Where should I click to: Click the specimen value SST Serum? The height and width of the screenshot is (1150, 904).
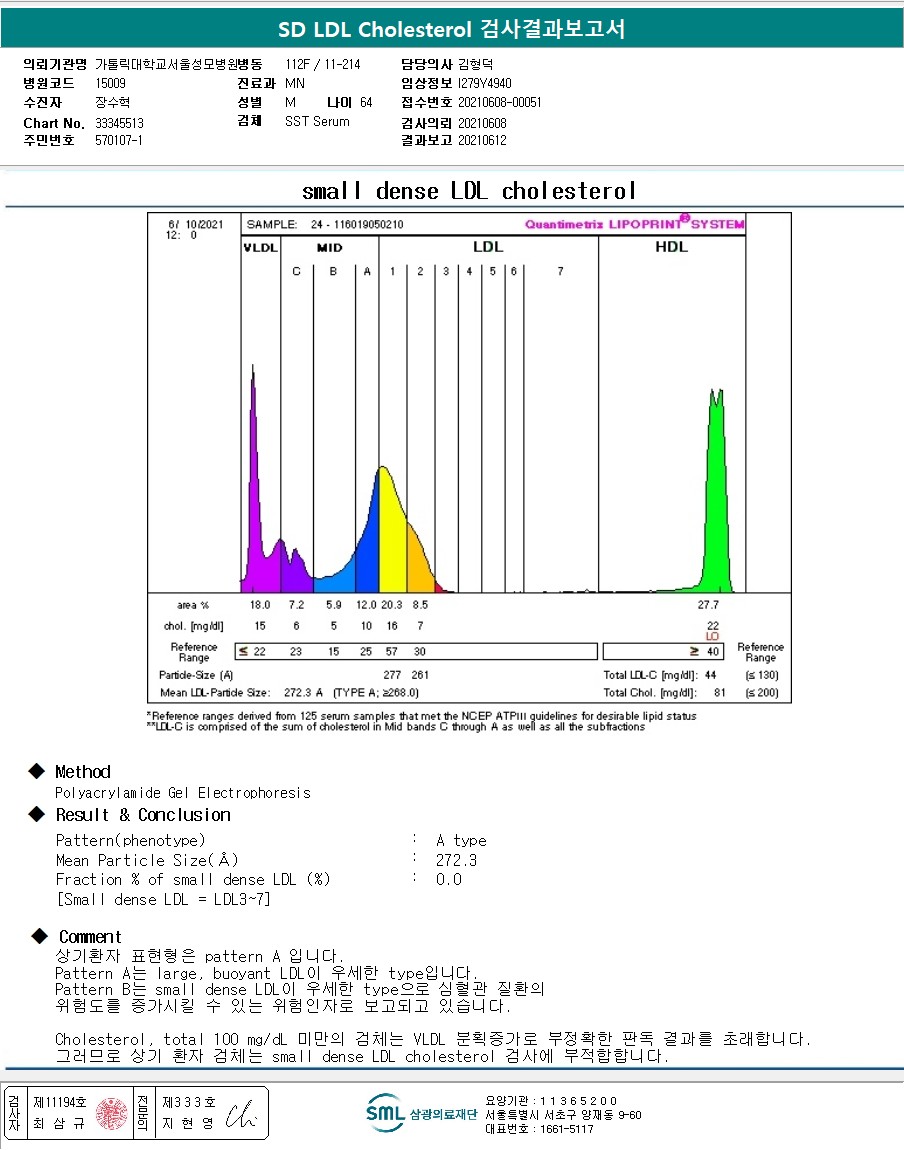click(317, 122)
